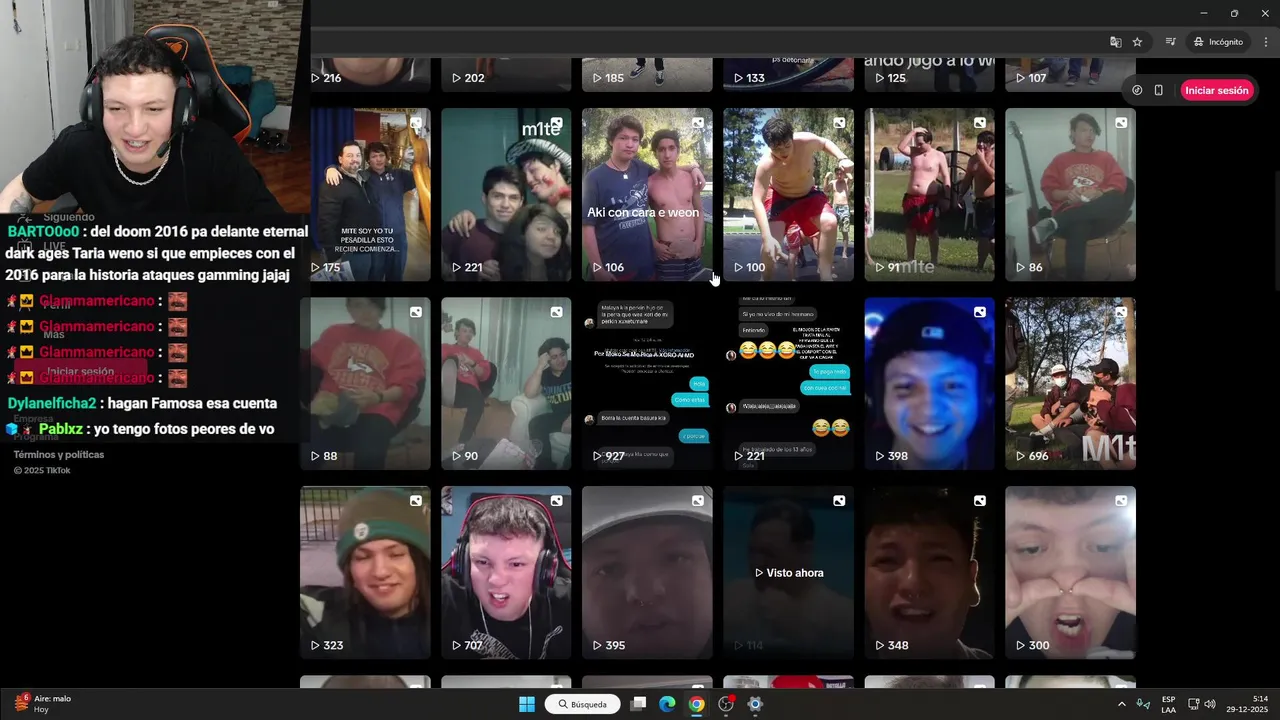
Task: Open the top-row video with 202 views
Action: (x=506, y=75)
